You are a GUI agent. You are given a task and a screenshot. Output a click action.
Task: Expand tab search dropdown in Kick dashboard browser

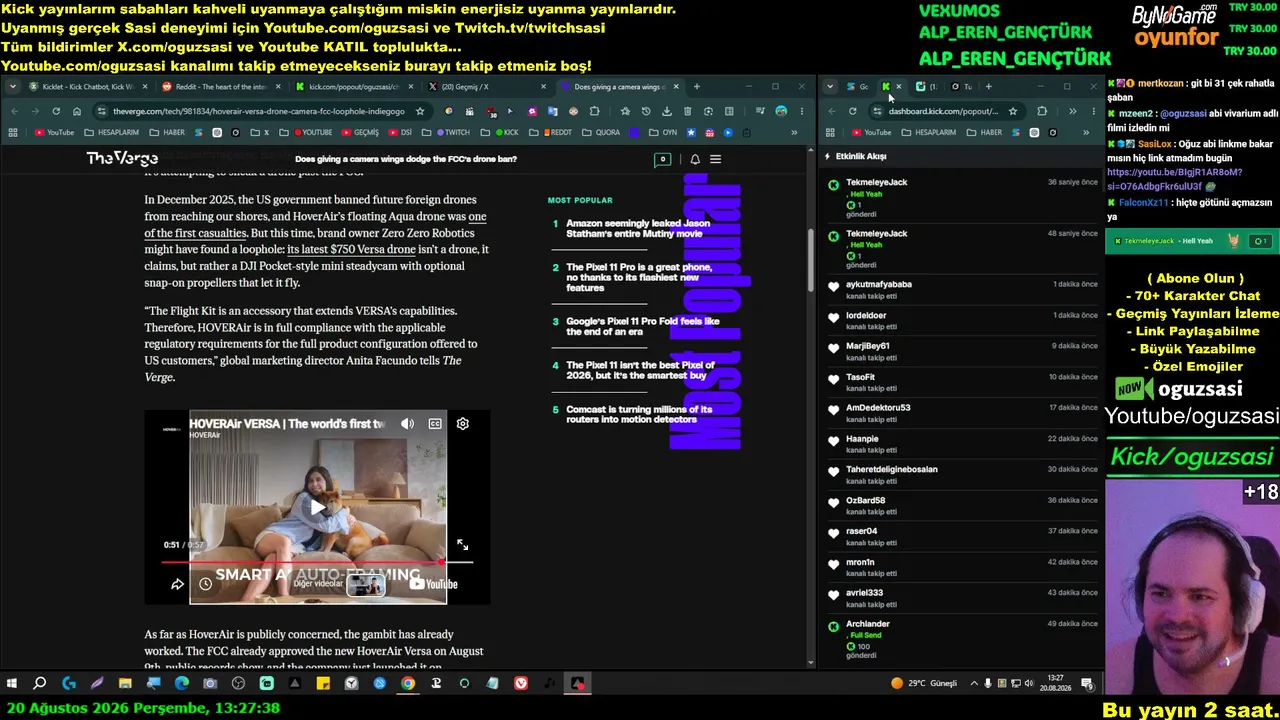830,87
